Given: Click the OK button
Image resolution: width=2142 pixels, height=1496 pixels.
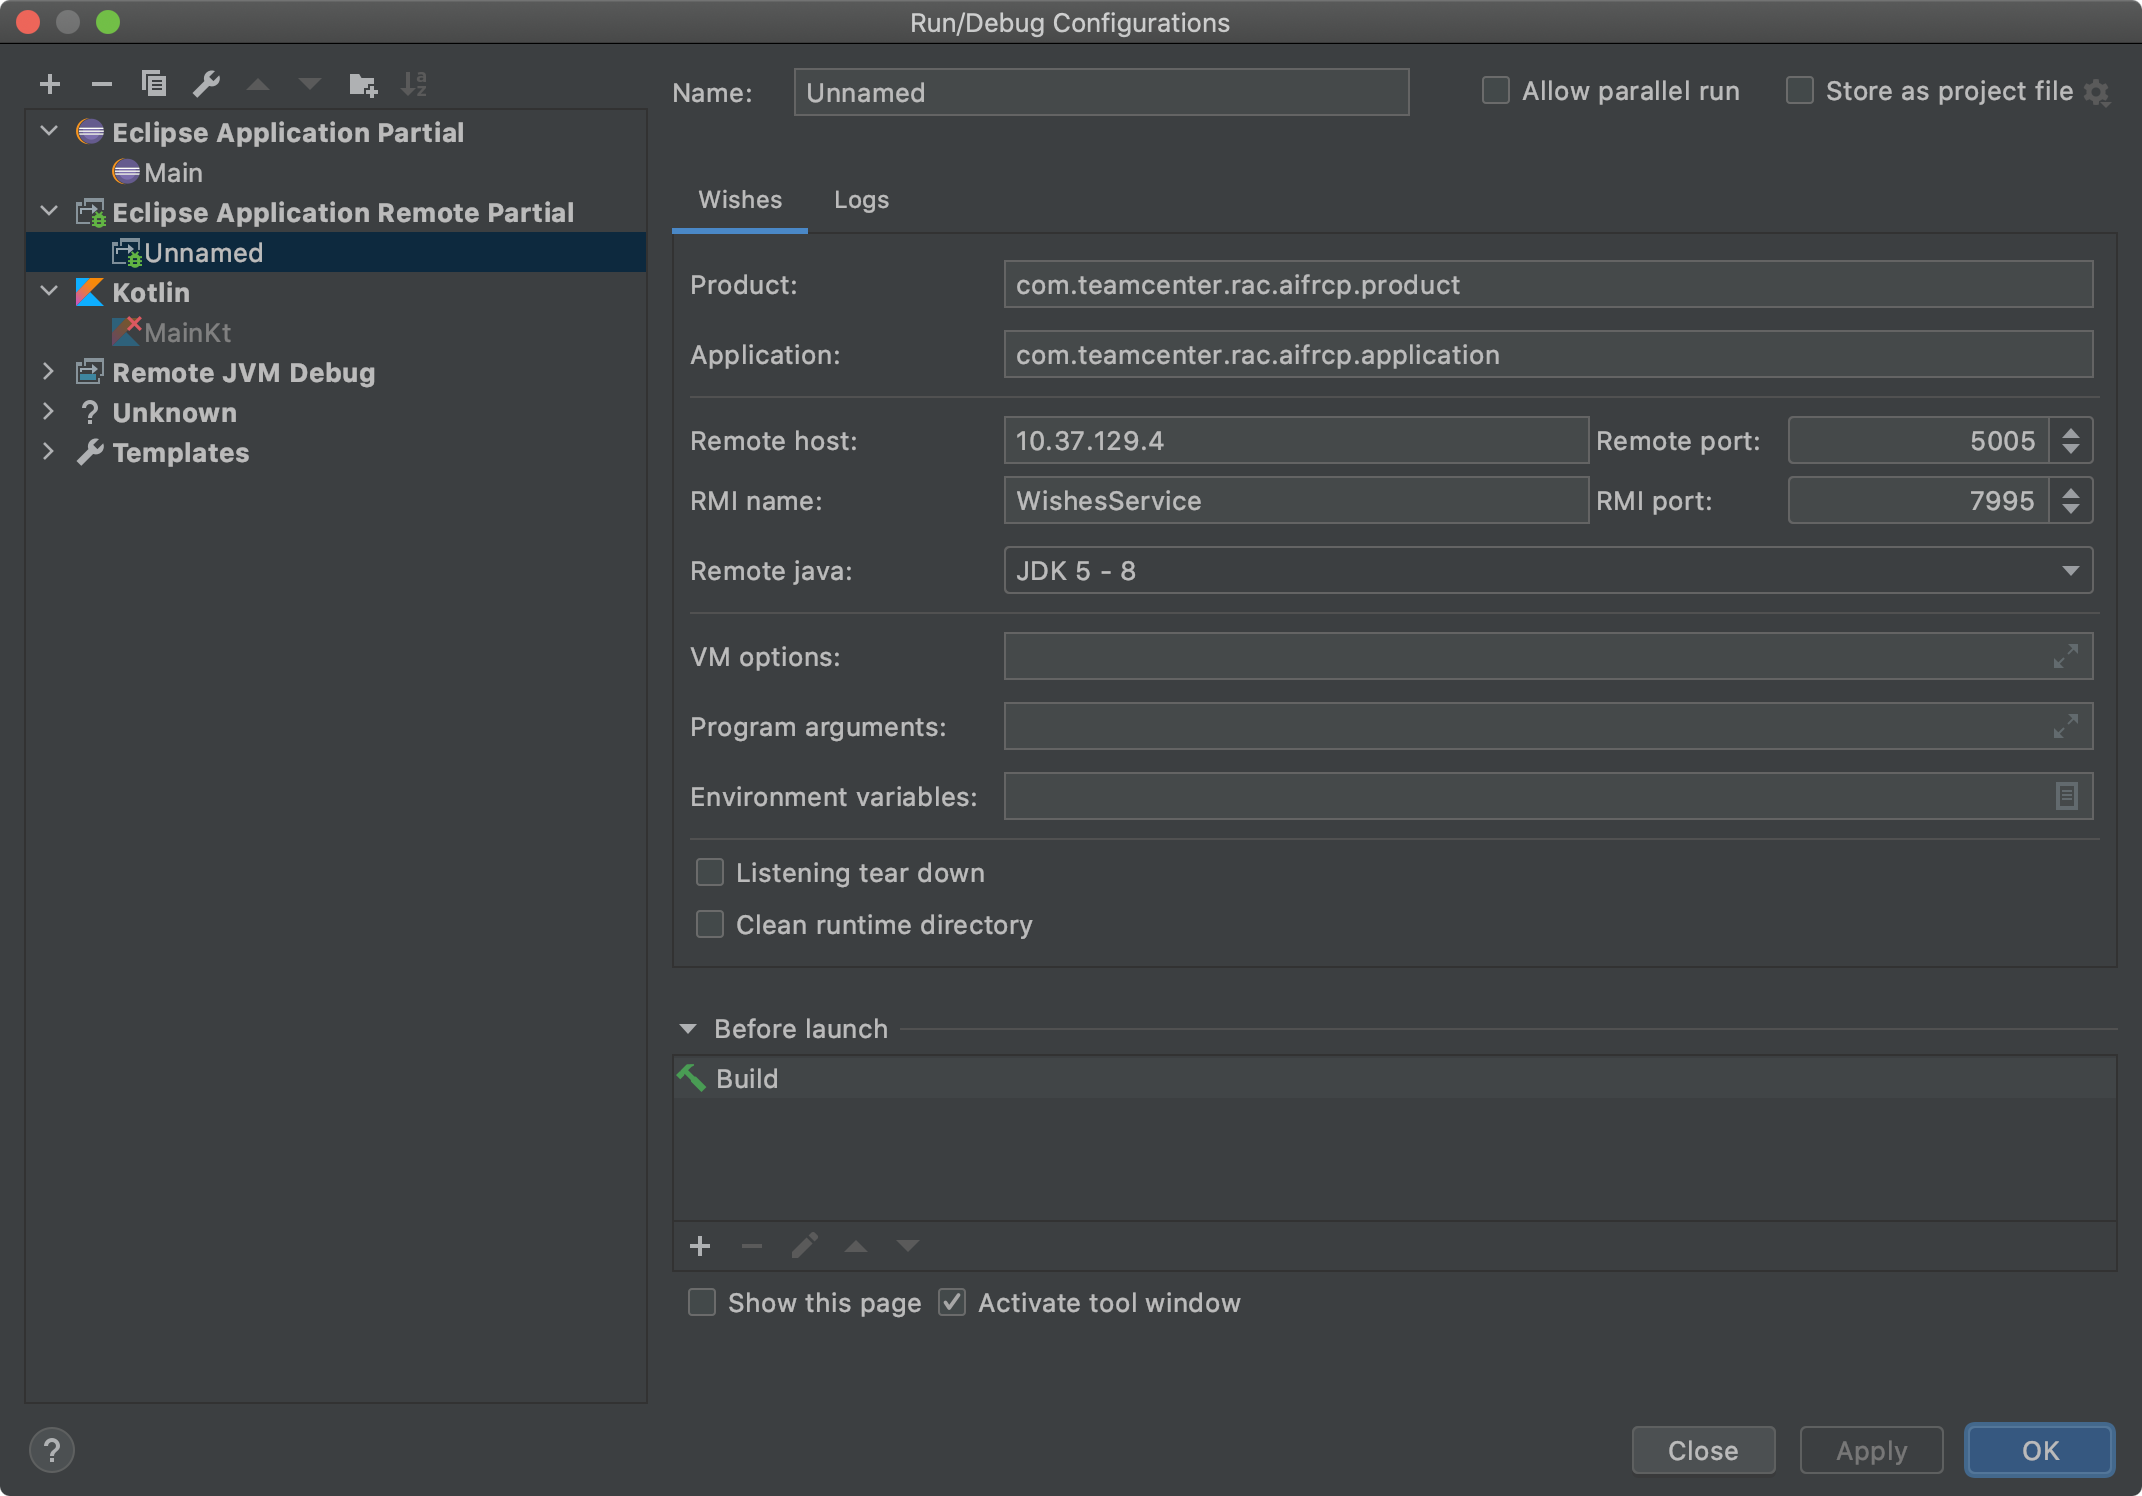Looking at the screenshot, I should (x=2040, y=1450).
